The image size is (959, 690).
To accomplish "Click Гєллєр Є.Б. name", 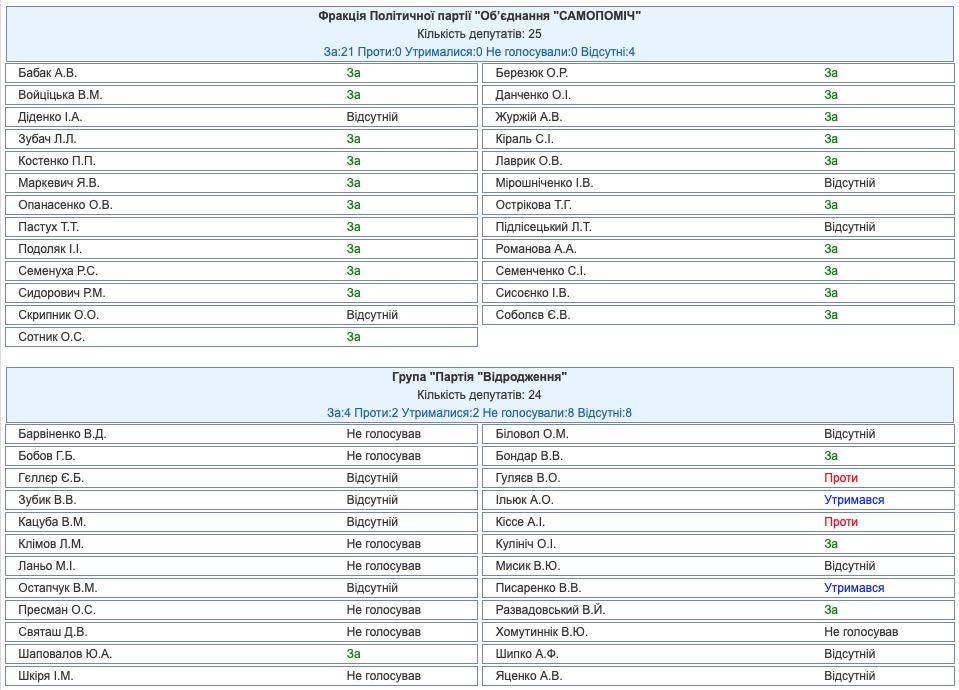I will pyautogui.click(x=51, y=478).
